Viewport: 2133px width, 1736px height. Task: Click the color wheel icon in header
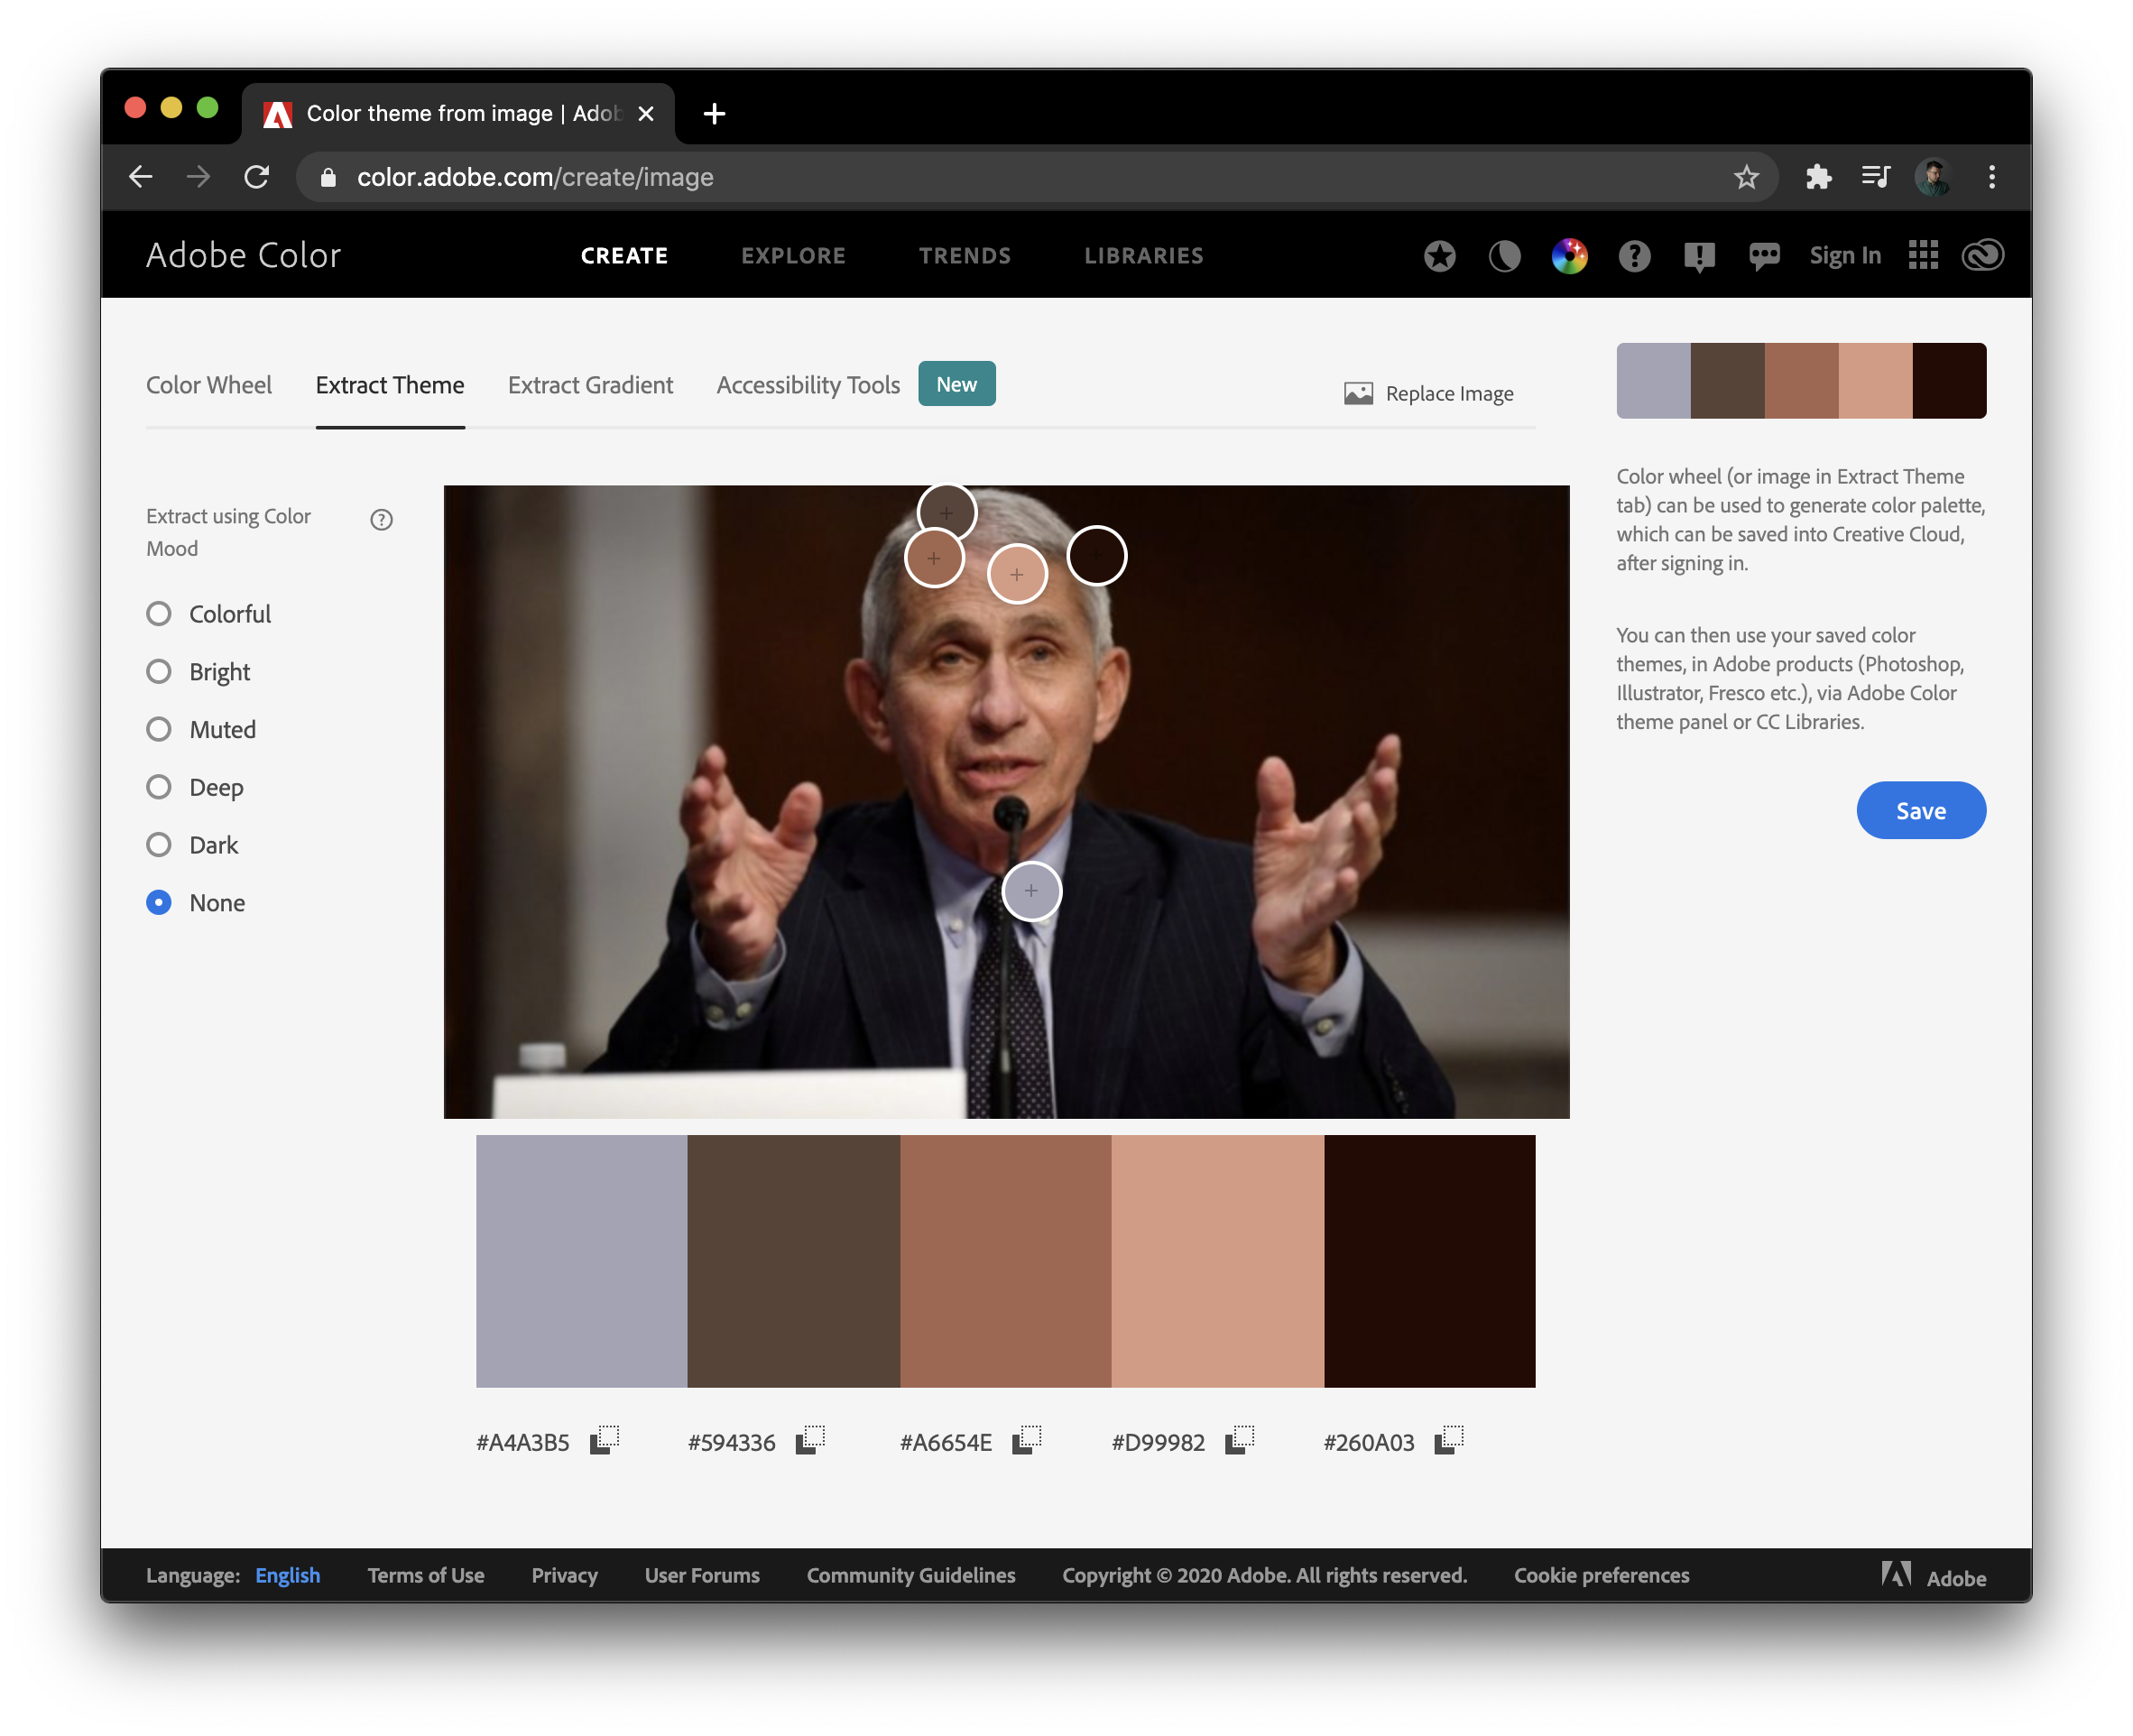pos(1569,256)
